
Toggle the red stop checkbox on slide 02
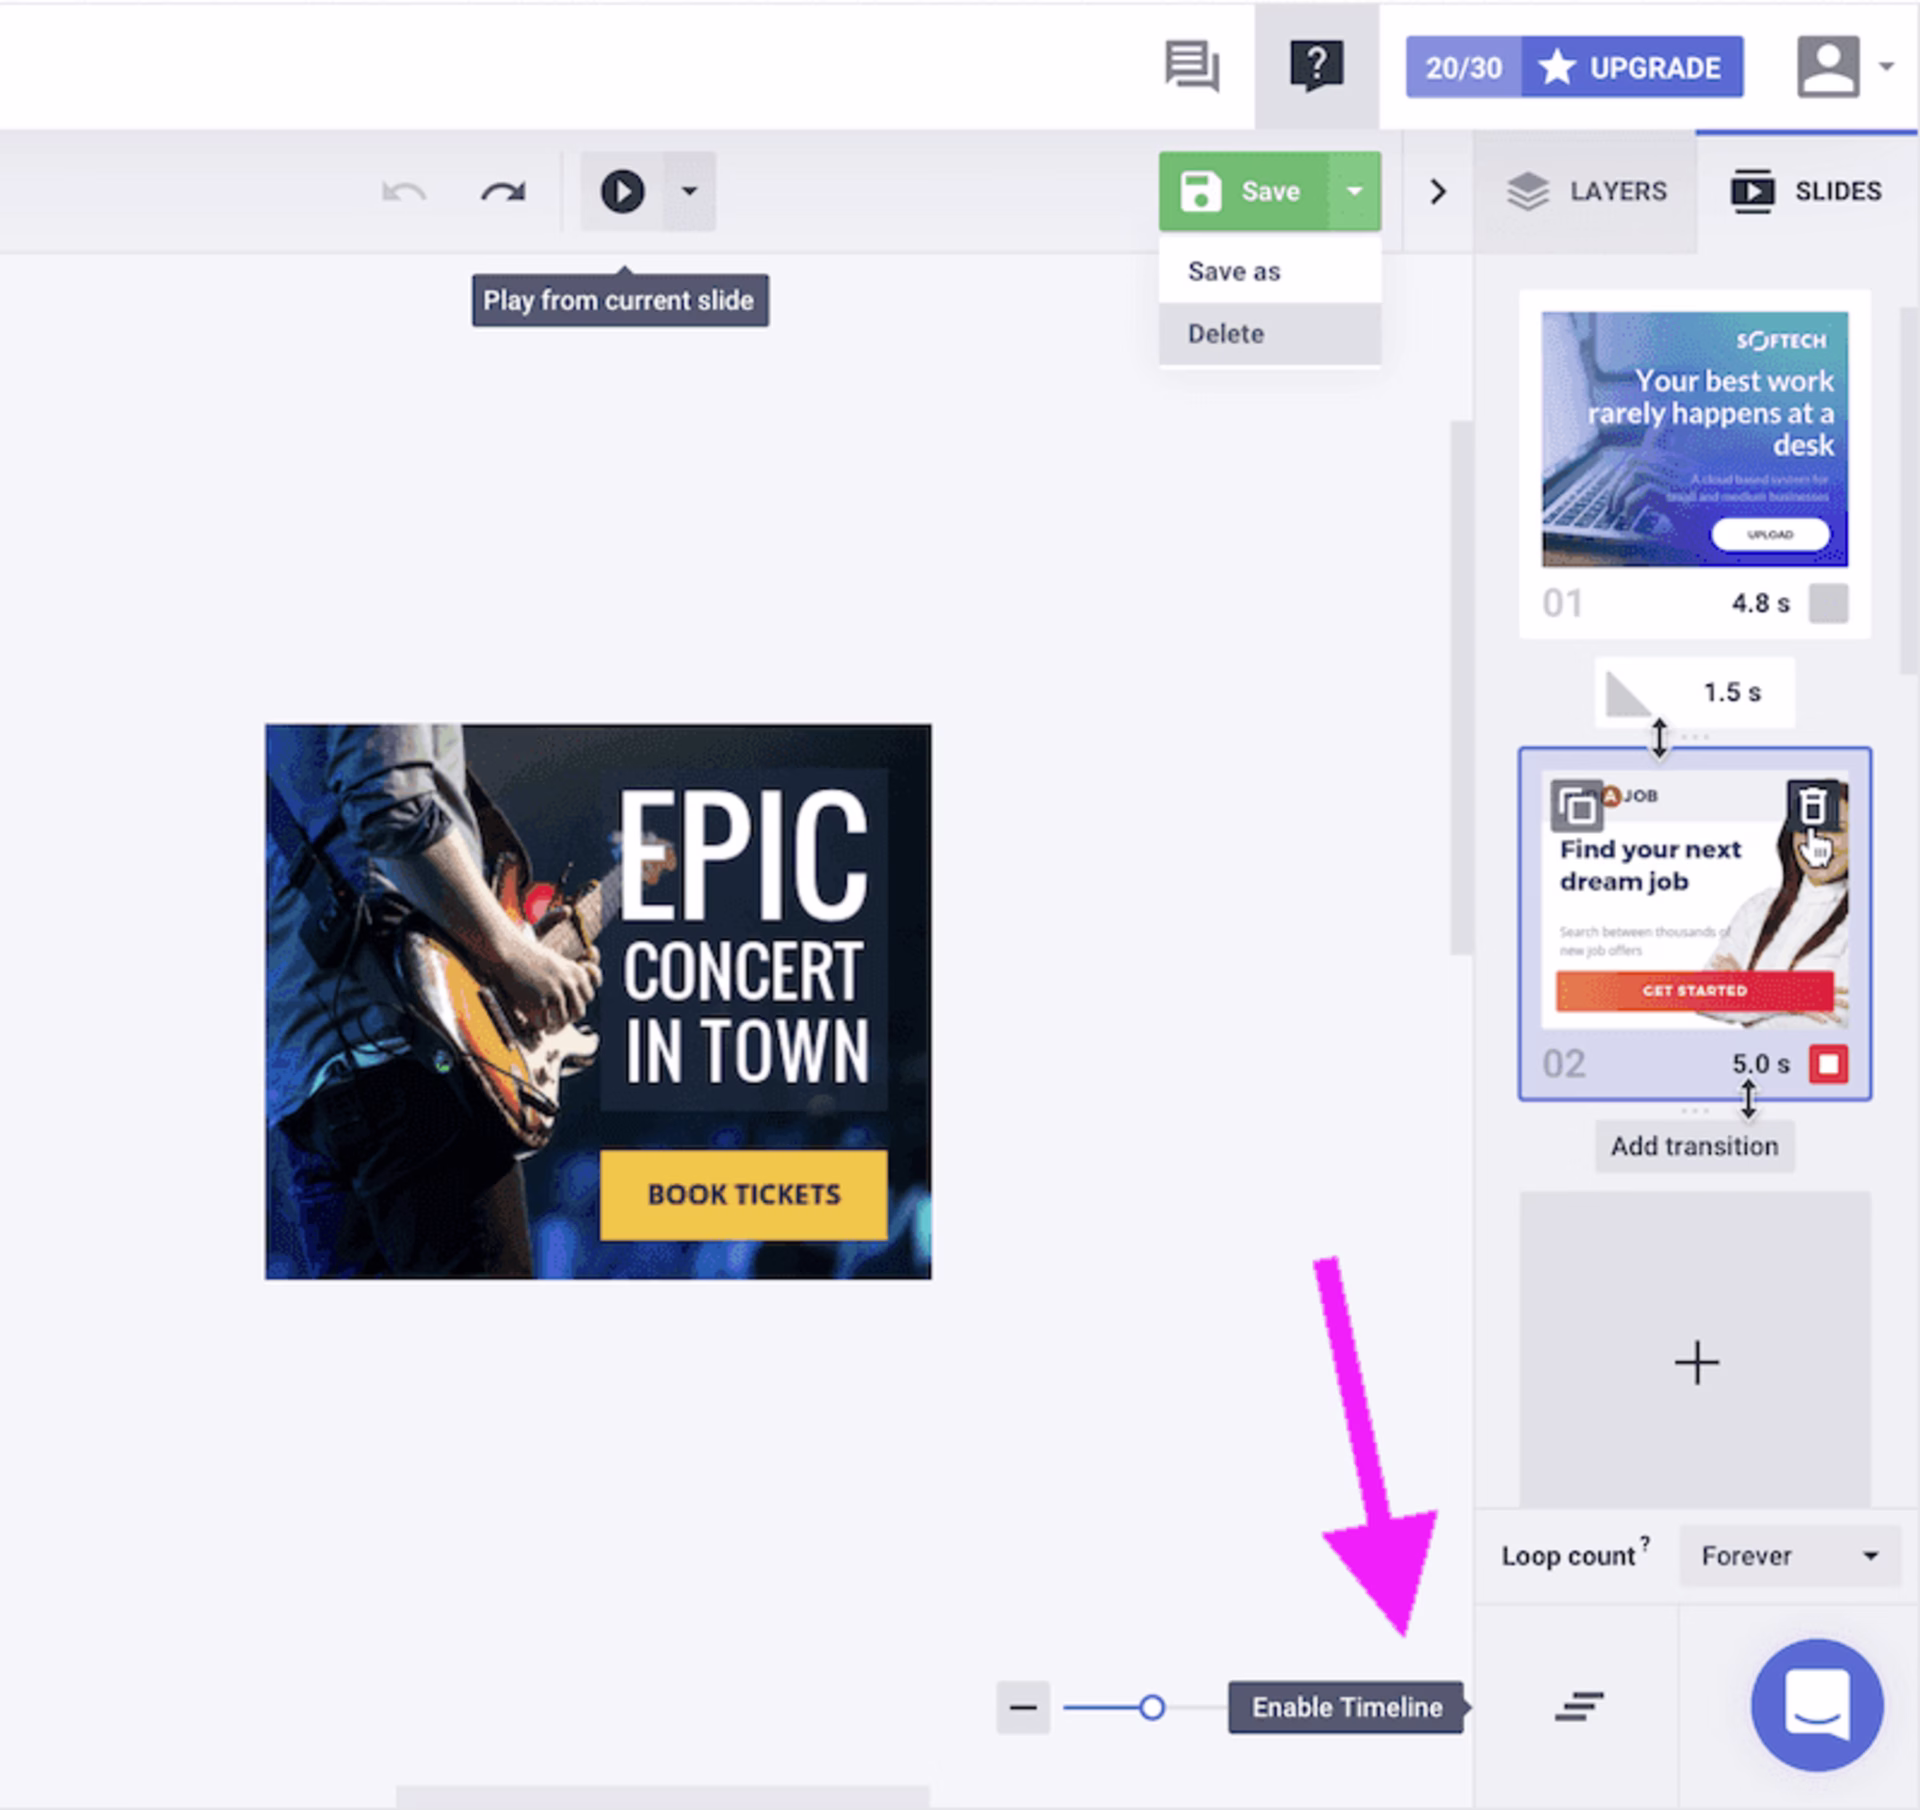(1828, 1064)
